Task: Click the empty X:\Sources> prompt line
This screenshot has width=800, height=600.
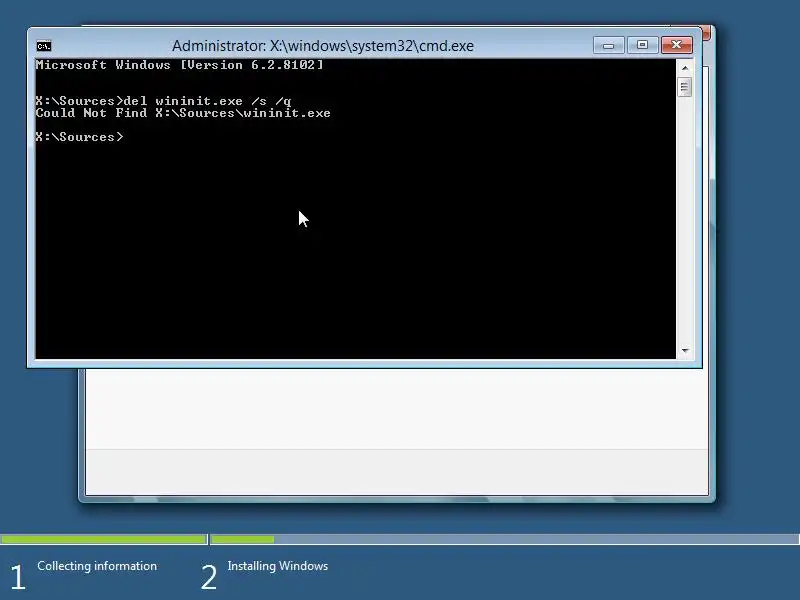Action: point(80,137)
